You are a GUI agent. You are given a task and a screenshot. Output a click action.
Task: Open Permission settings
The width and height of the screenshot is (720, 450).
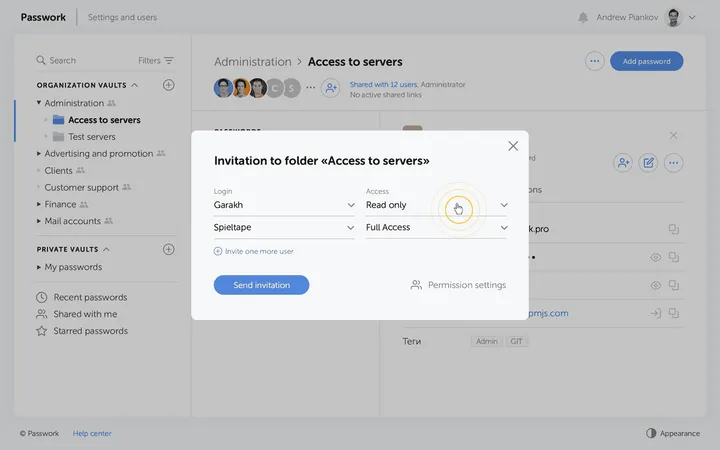pyautogui.click(x=458, y=285)
